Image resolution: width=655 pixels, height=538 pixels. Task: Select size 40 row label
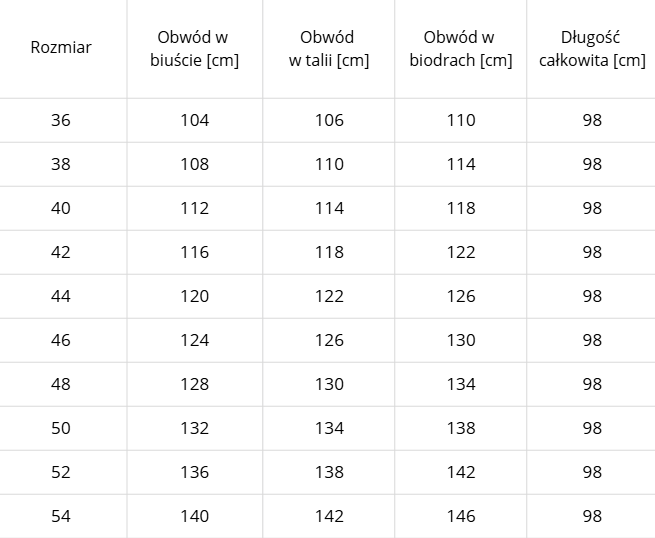pyautogui.click(x=61, y=208)
